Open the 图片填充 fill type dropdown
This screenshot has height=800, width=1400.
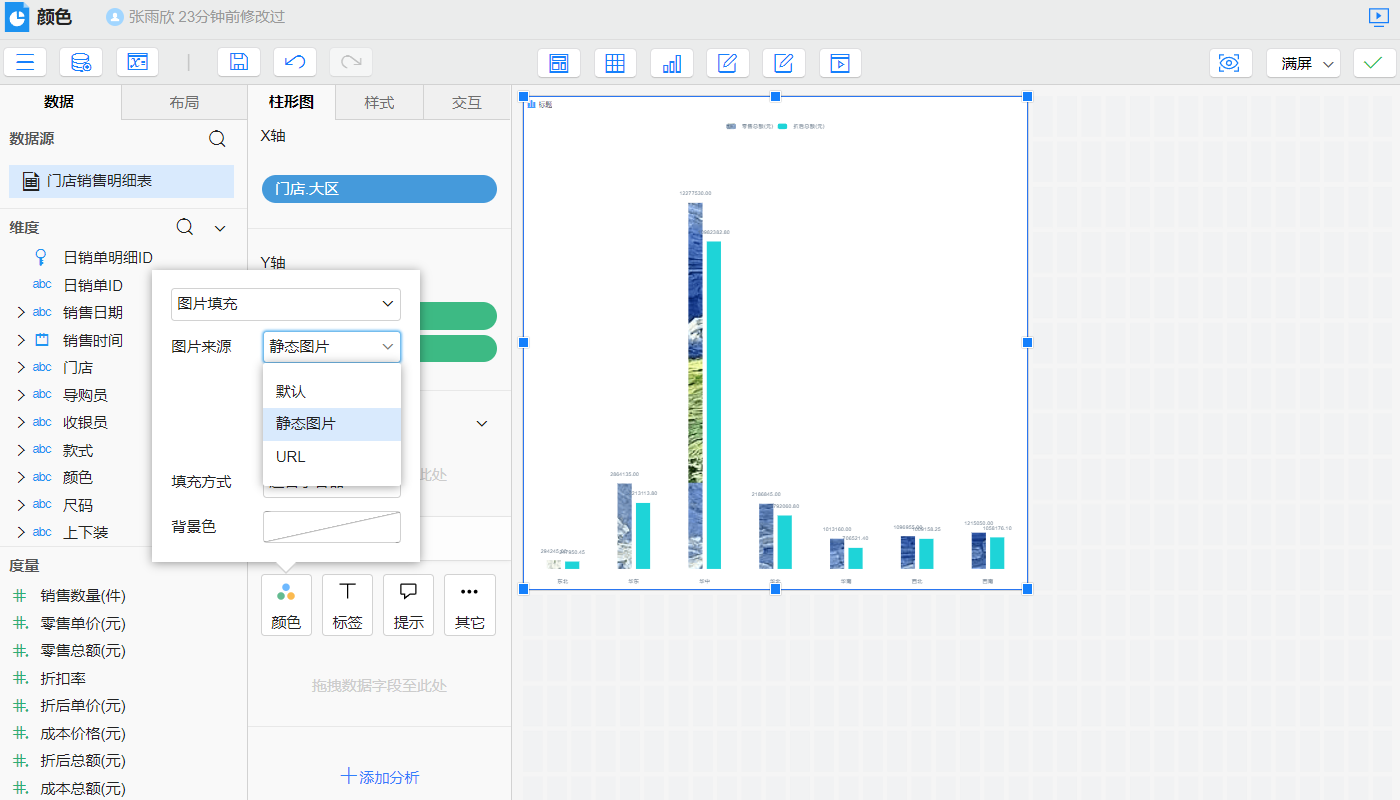coord(286,304)
